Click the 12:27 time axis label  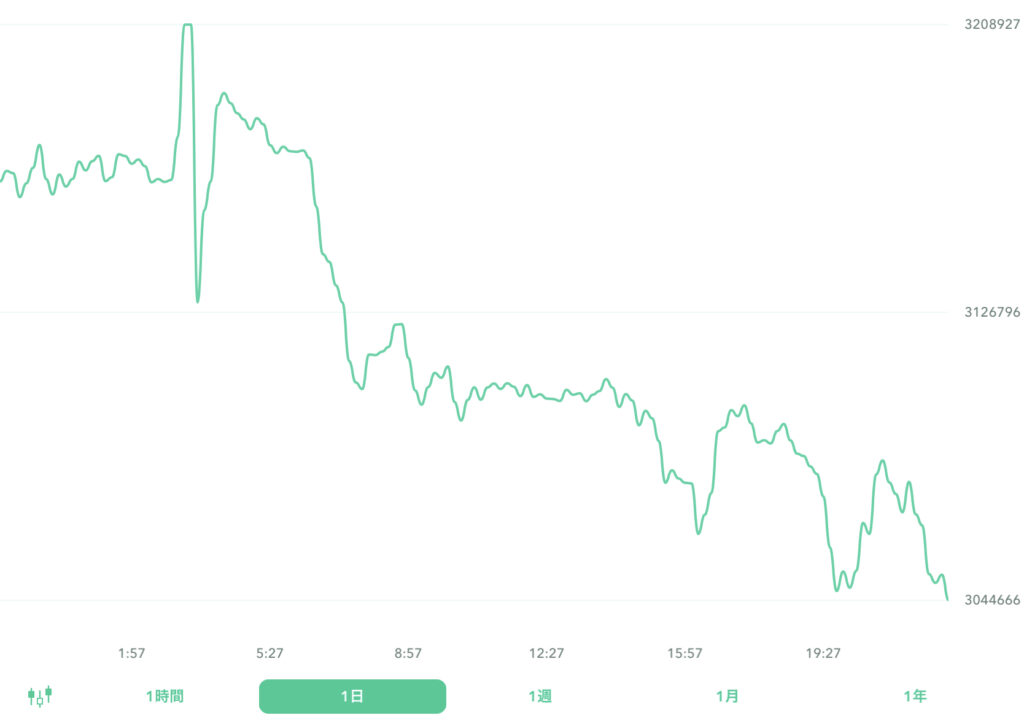pyautogui.click(x=546, y=651)
